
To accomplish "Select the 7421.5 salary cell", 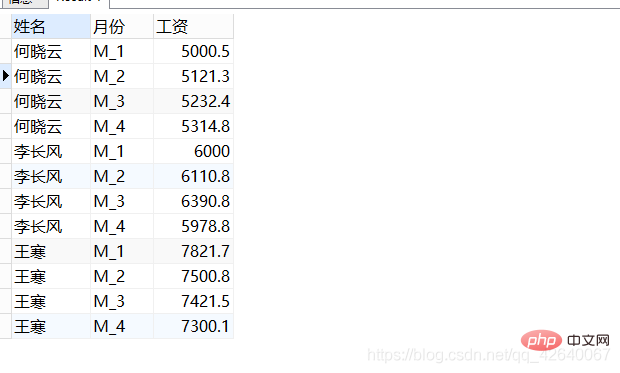I will 194,301.
